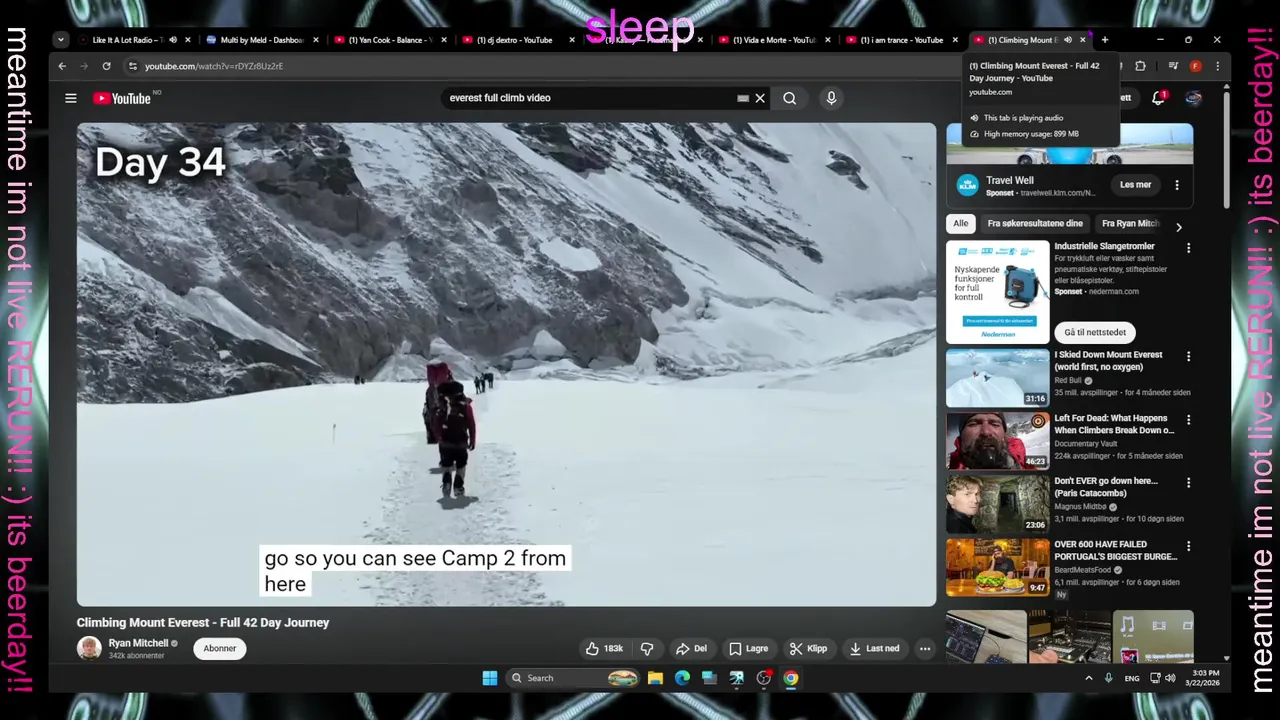The height and width of the screenshot is (720, 1280).
Task: Open Ryan Mitchell channel name link
Action: (138, 643)
